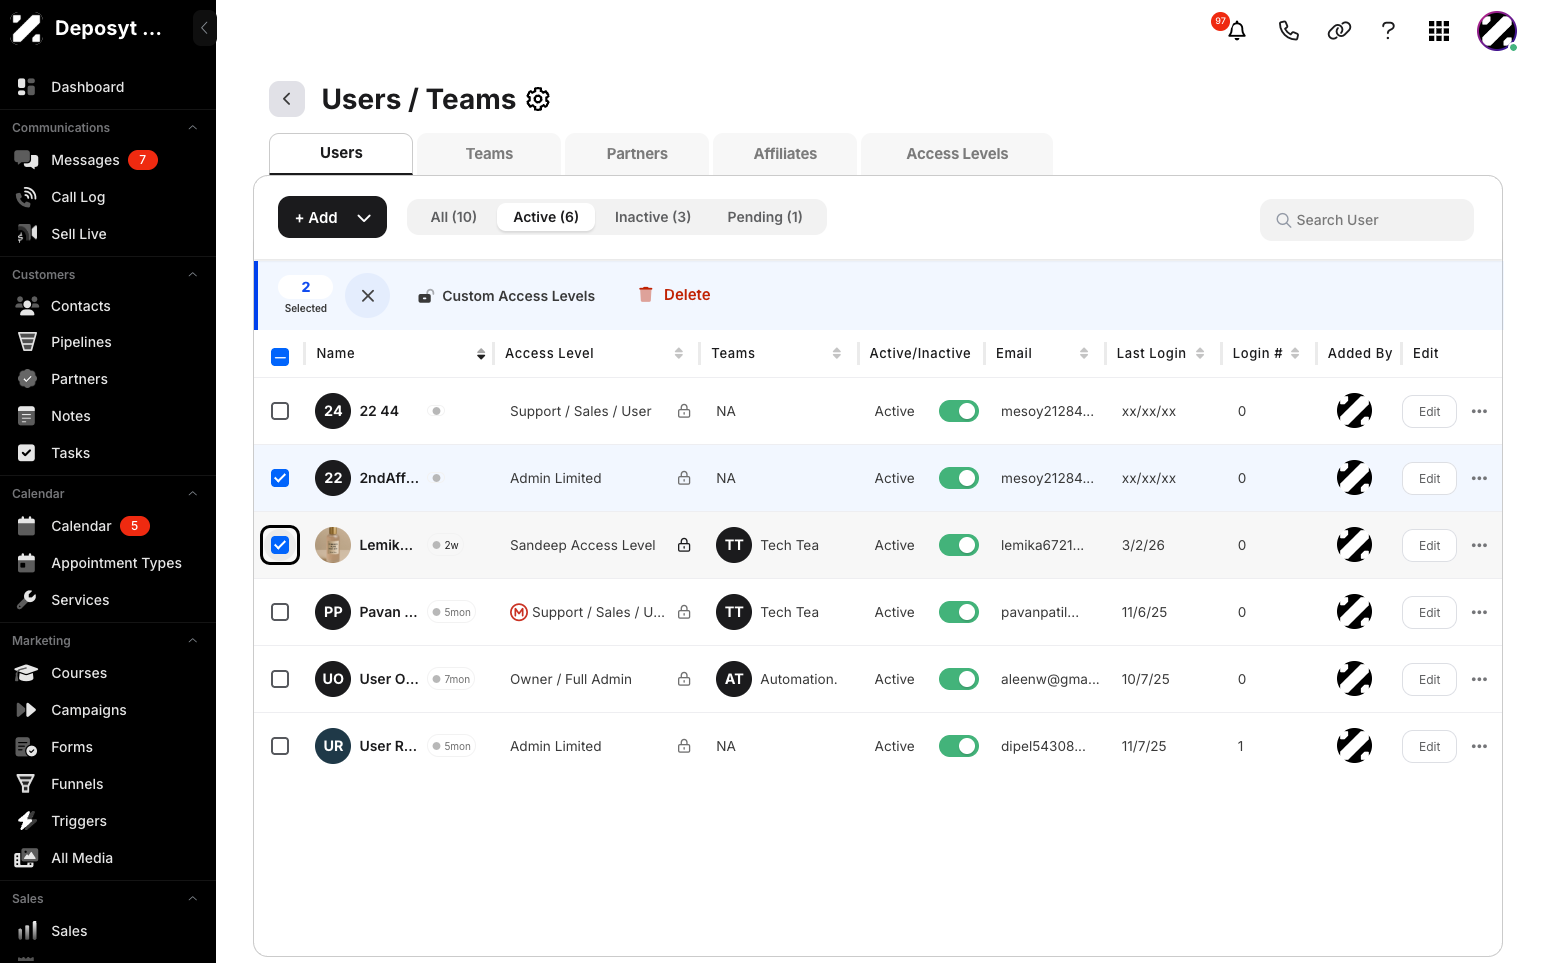1541x963 pixels.
Task: Click the phone dialer icon
Action: [1288, 31]
